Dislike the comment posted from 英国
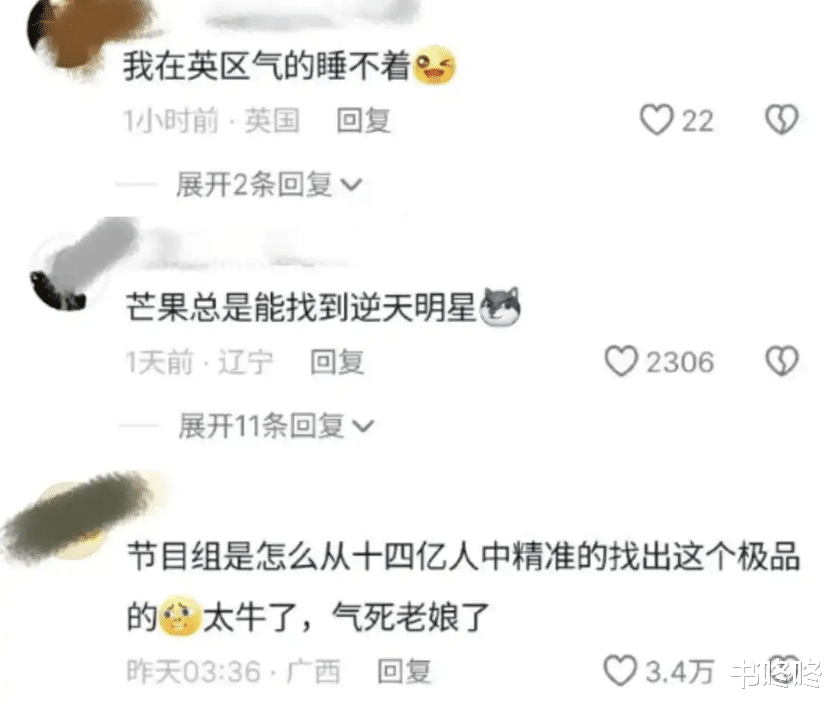The height and width of the screenshot is (709, 838). [x=781, y=120]
